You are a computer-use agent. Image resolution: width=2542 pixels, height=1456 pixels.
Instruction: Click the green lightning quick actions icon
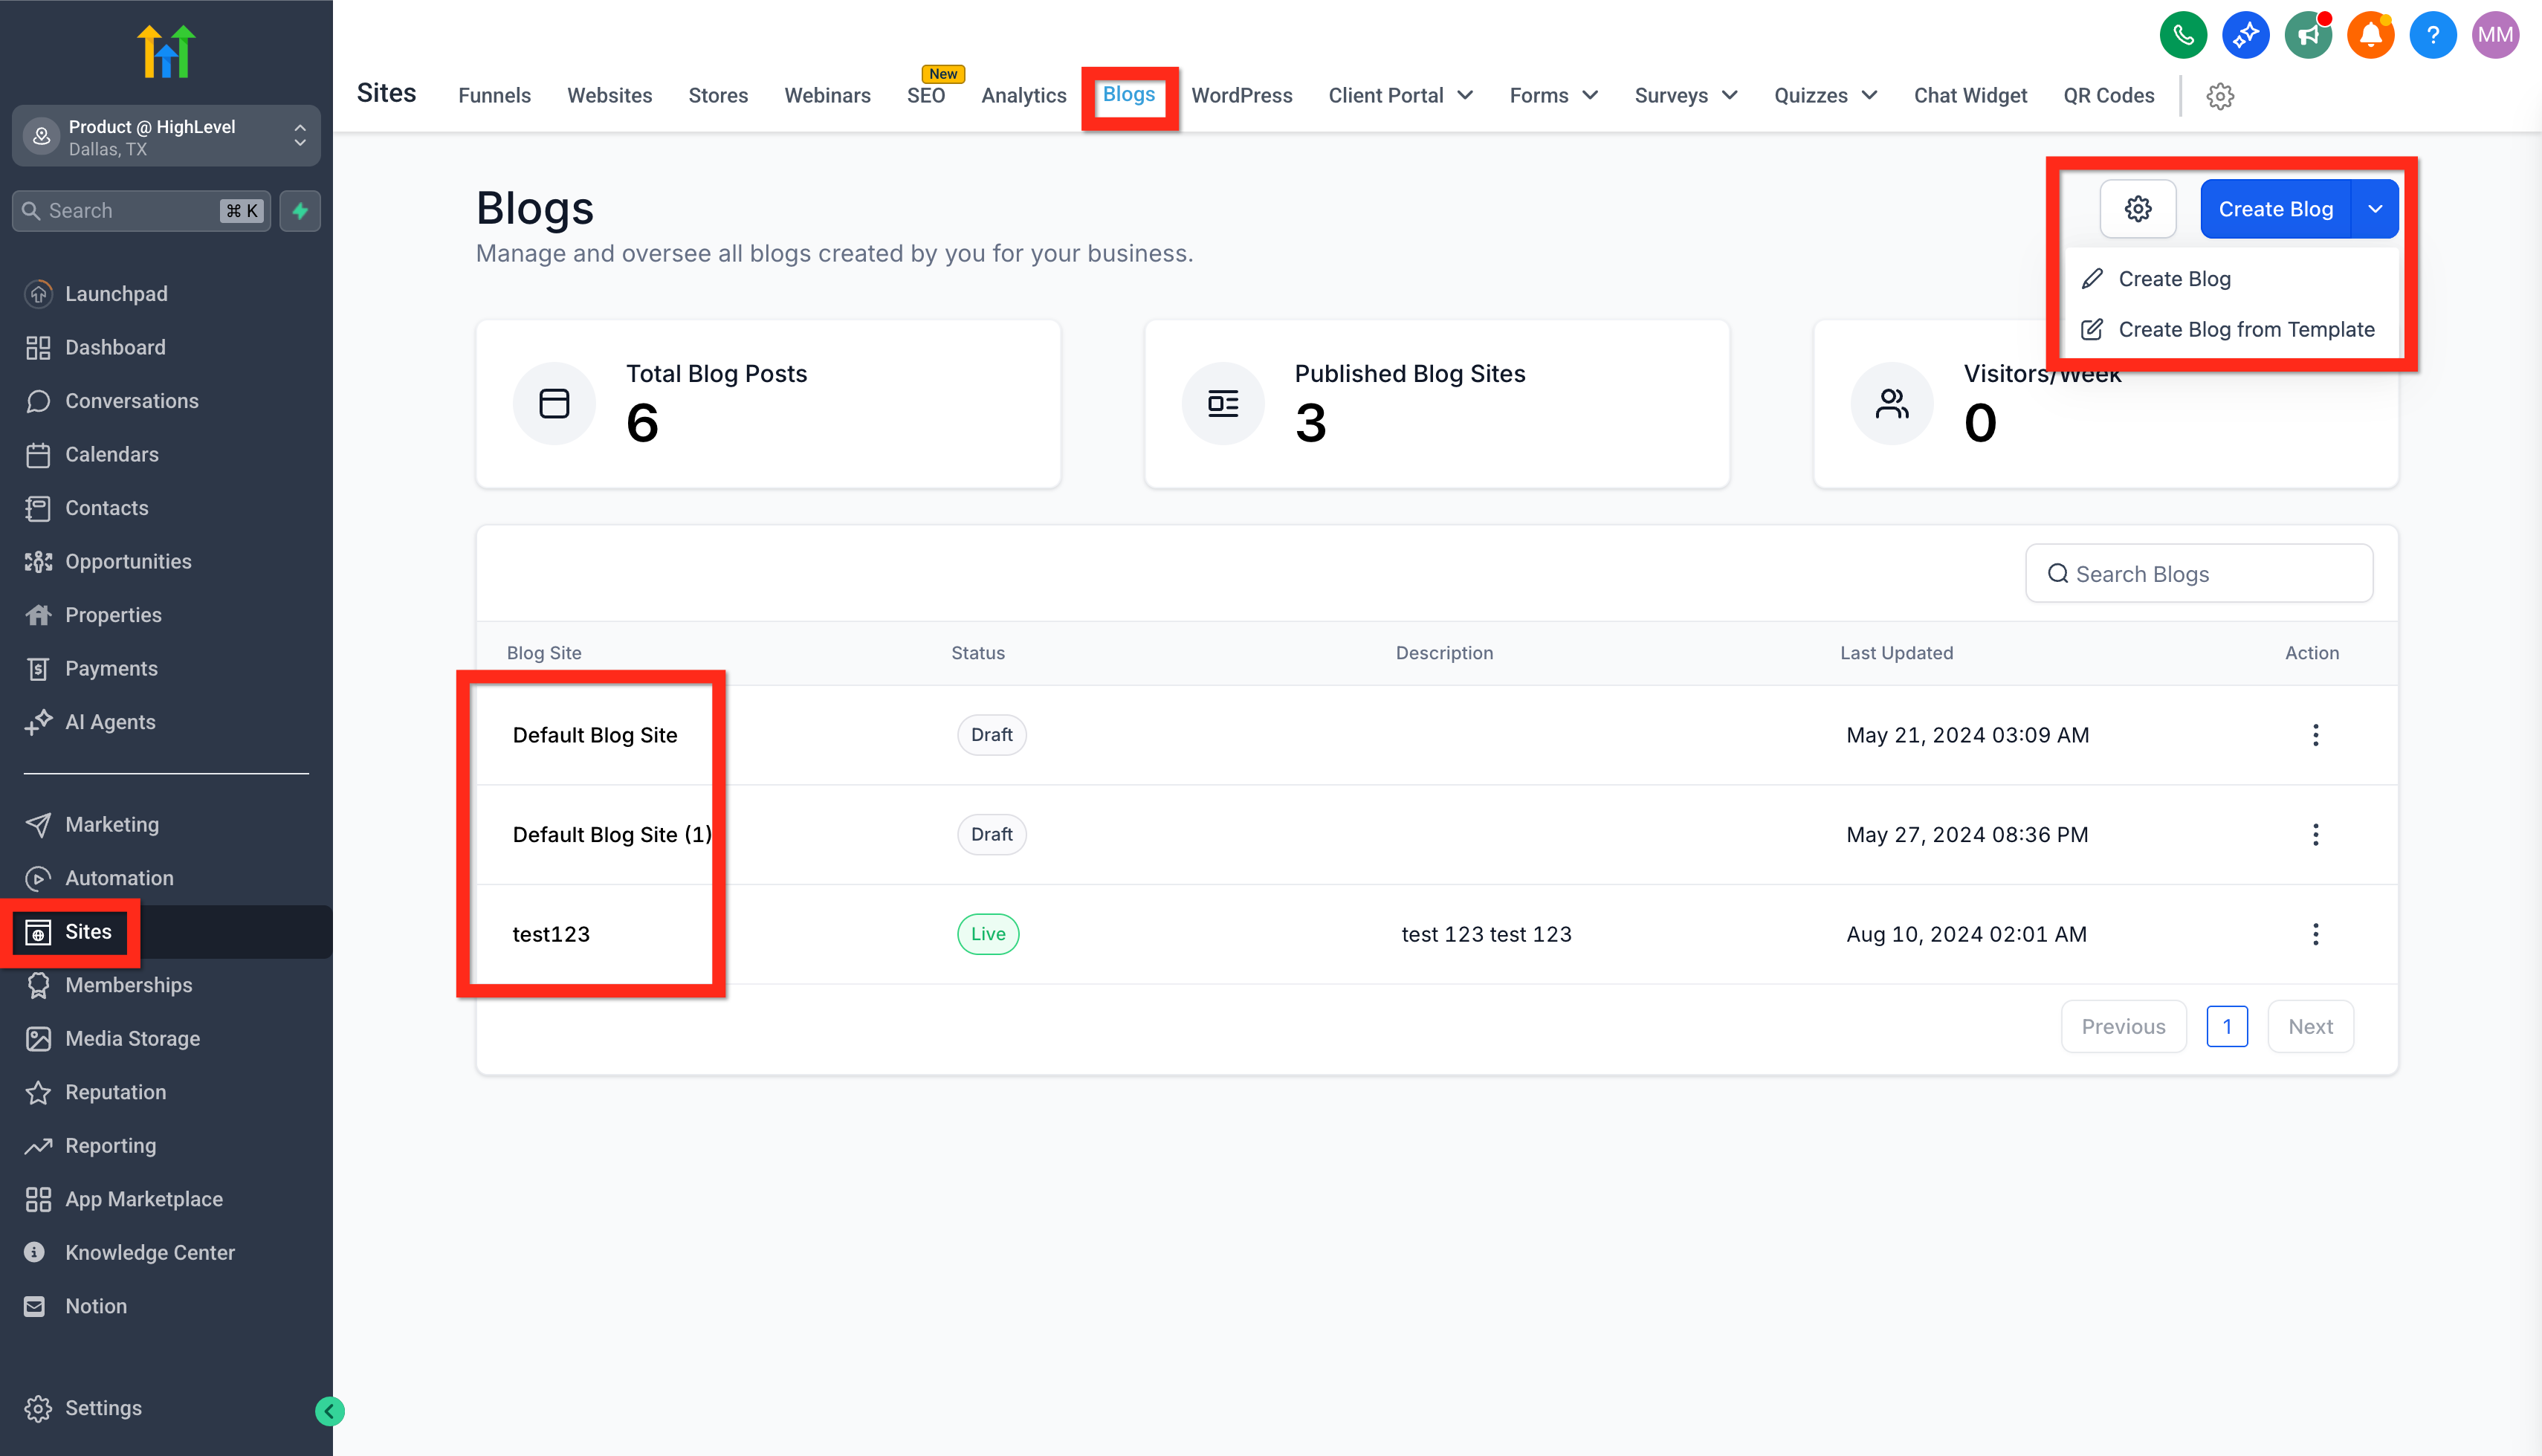[x=300, y=211]
